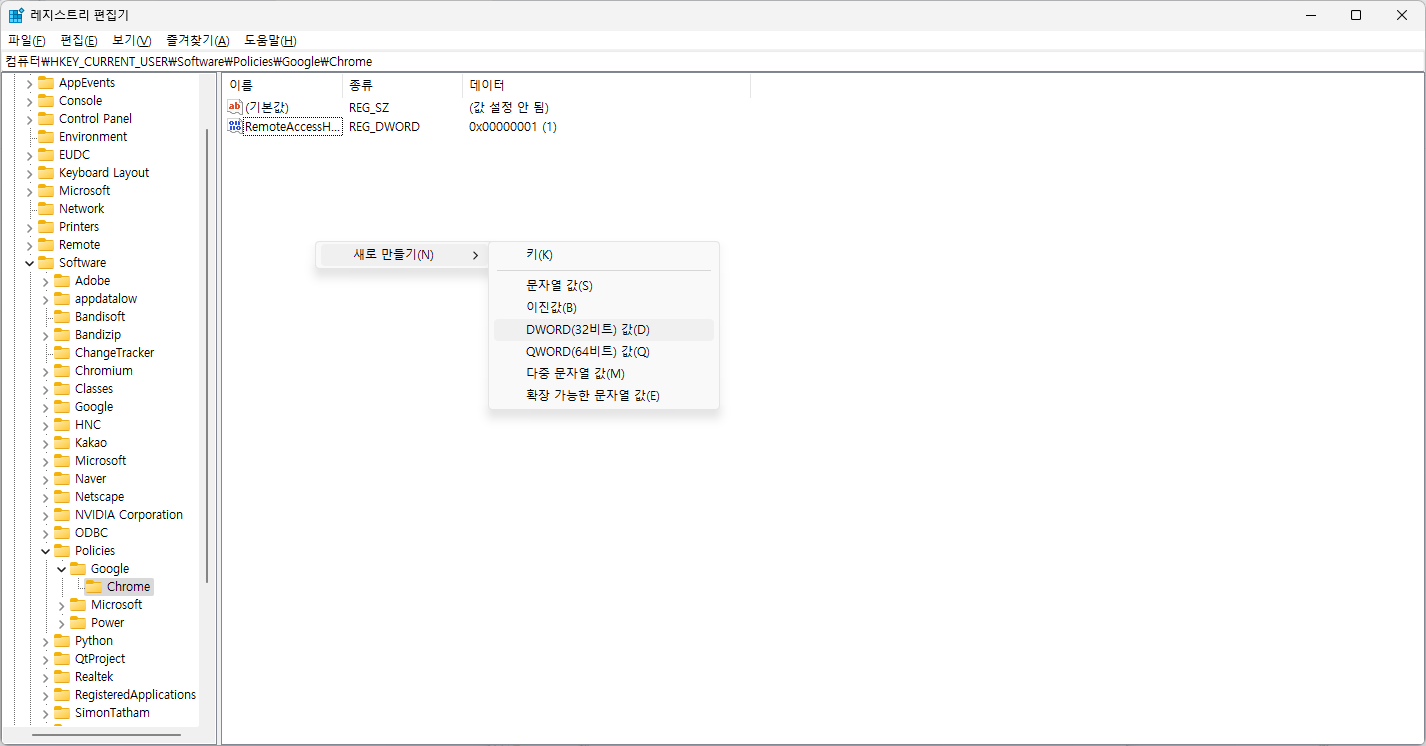This screenshot has width=1426, height=746.
Task: Sort by the 종류 column header
Action: pyautogui.click(x=402, y=86)
